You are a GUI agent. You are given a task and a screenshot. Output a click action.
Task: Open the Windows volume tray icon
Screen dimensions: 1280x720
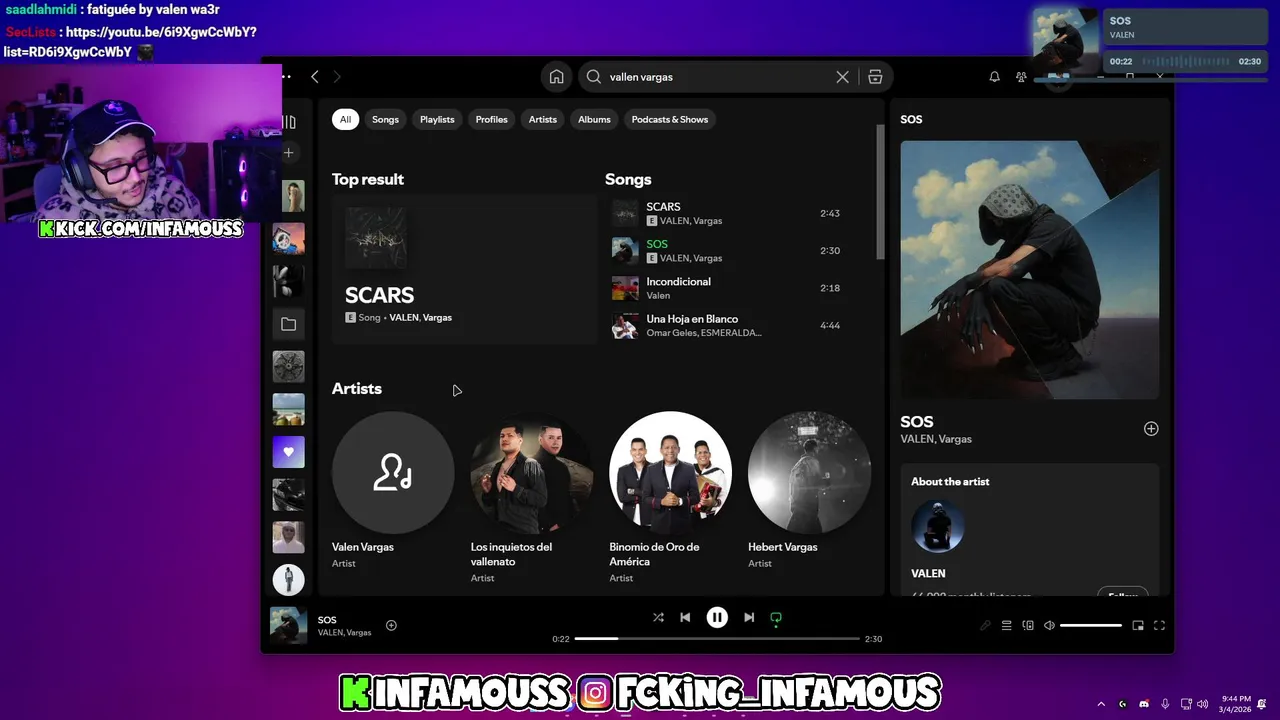click(1202, 704)
